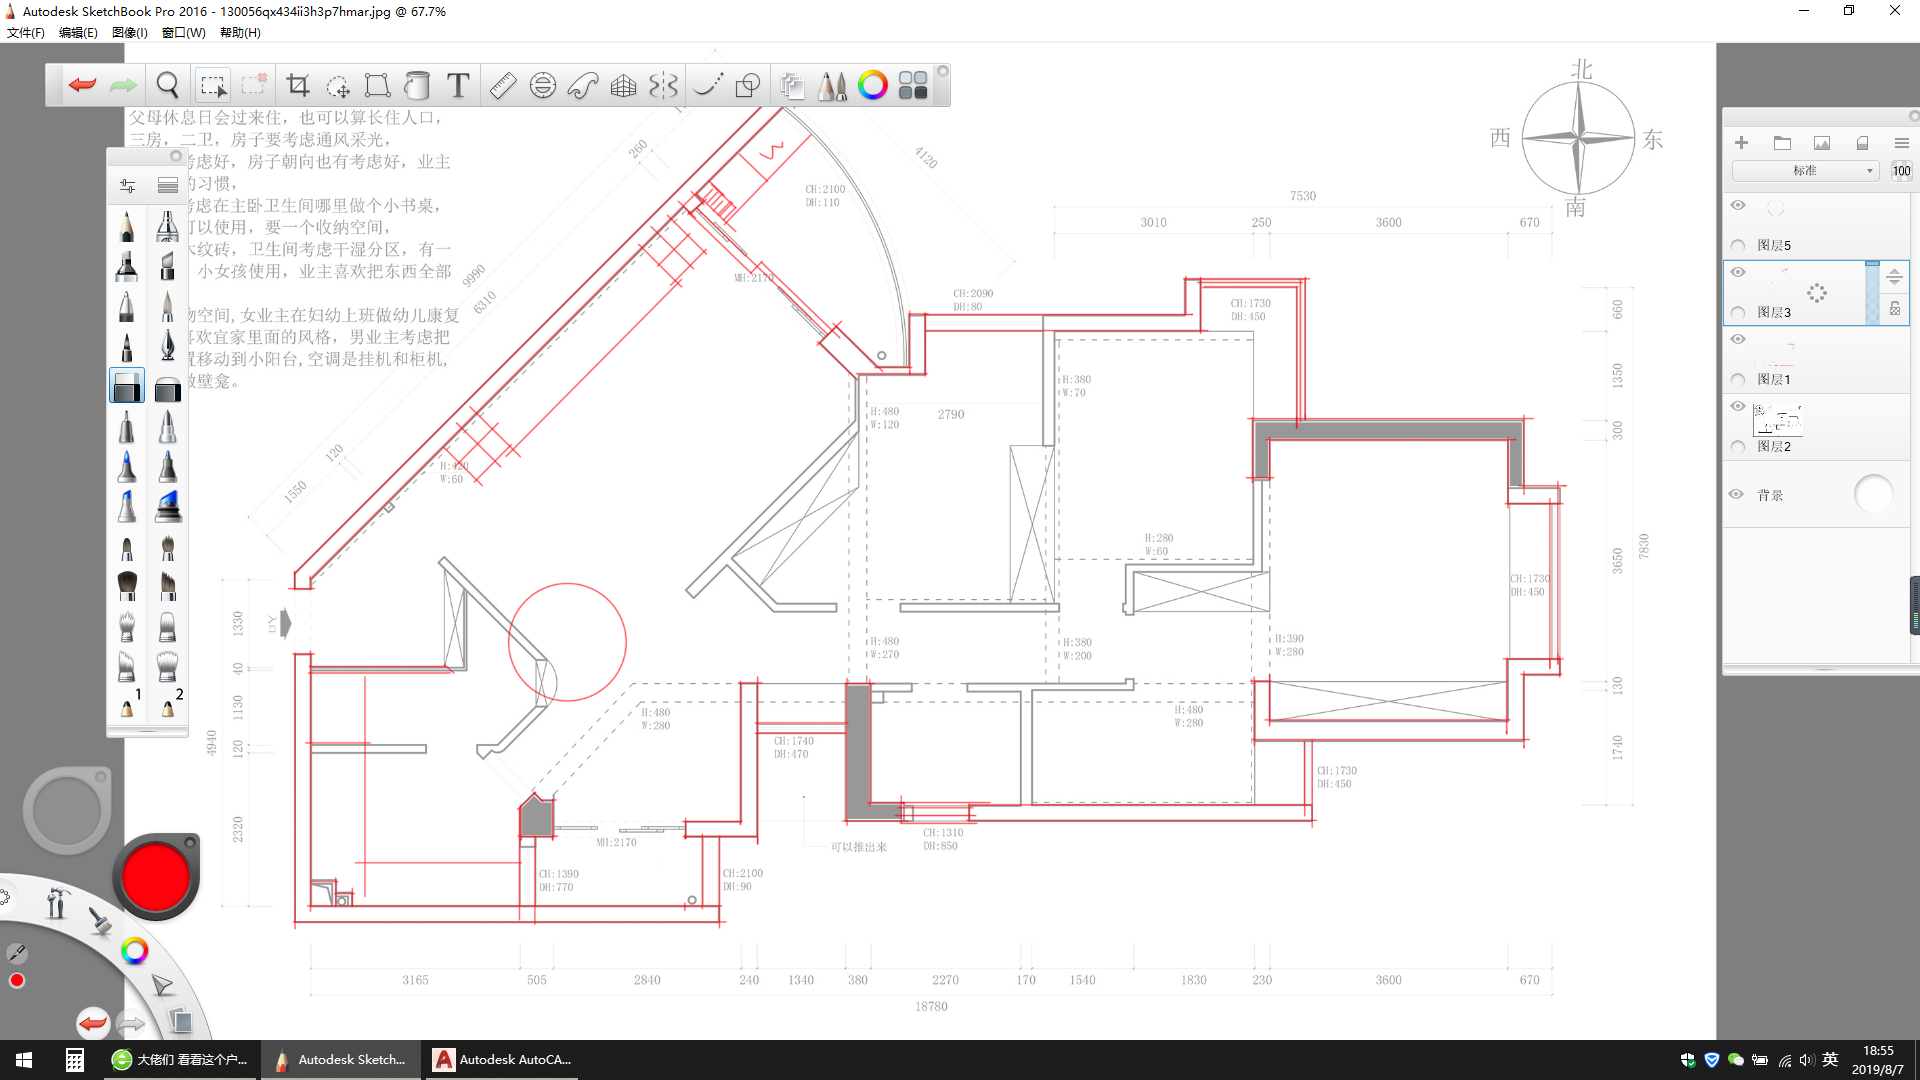Image resolution: width=1920 pixels, height=1080 pixels.
Task: Select the Distort transform tool
Action: tap(377, 85)
